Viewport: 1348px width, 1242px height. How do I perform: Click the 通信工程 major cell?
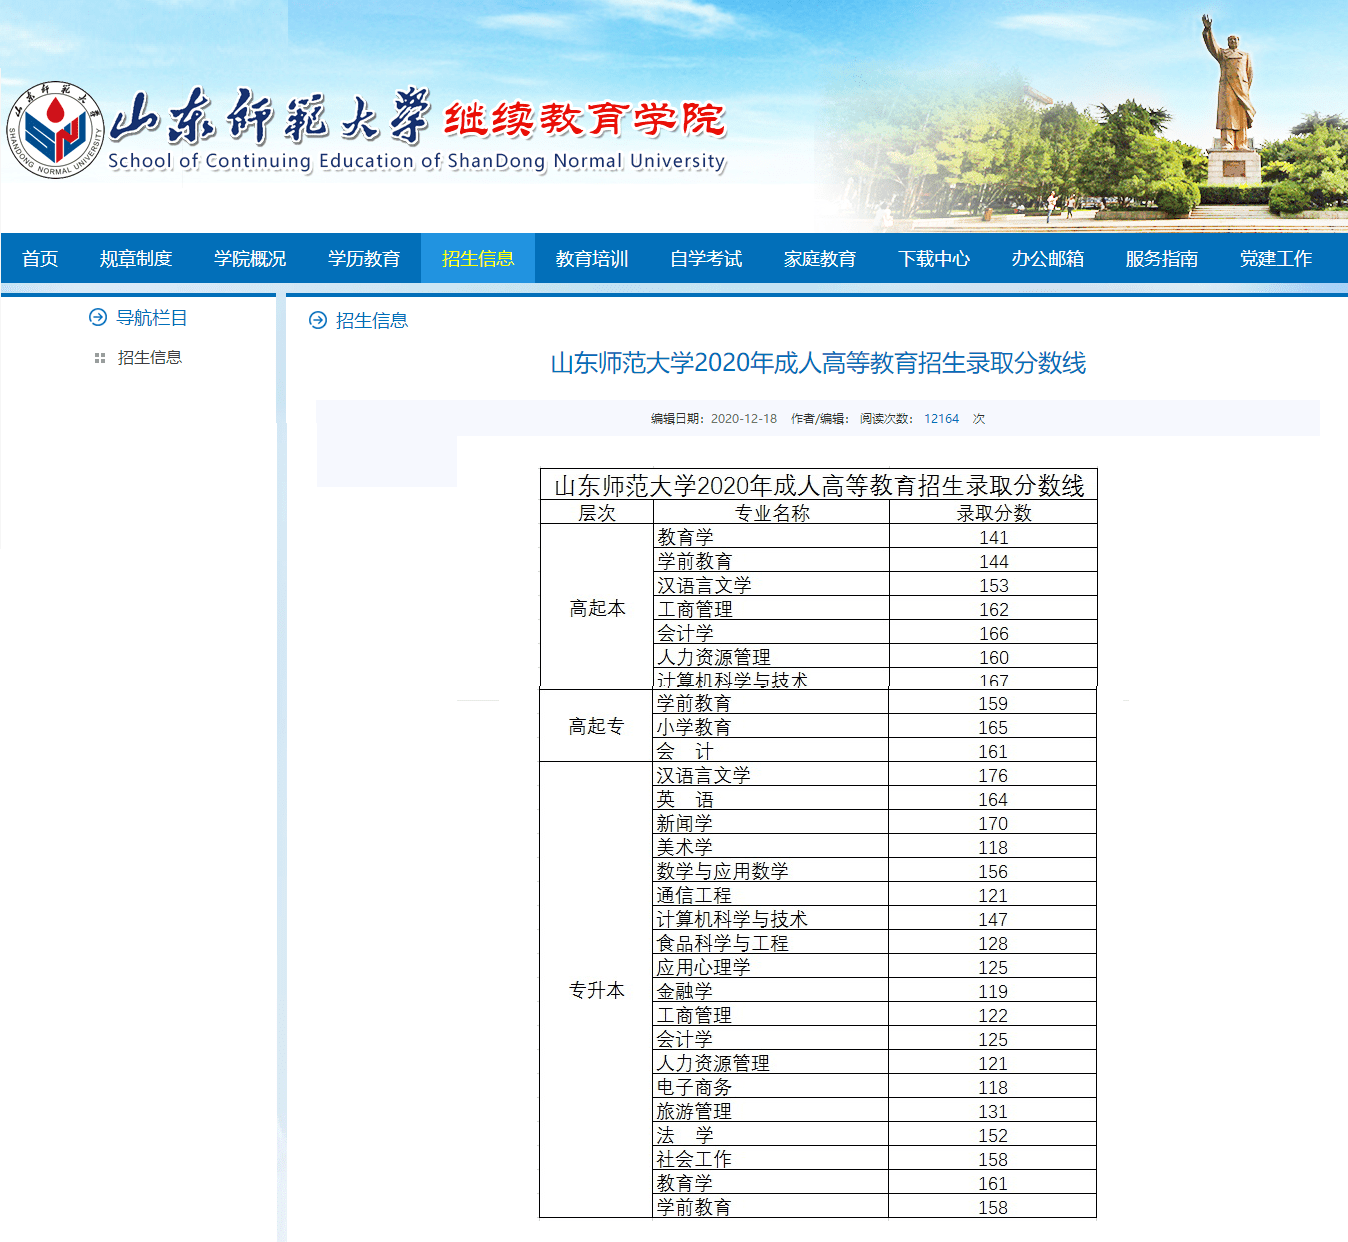pos(772,896)
